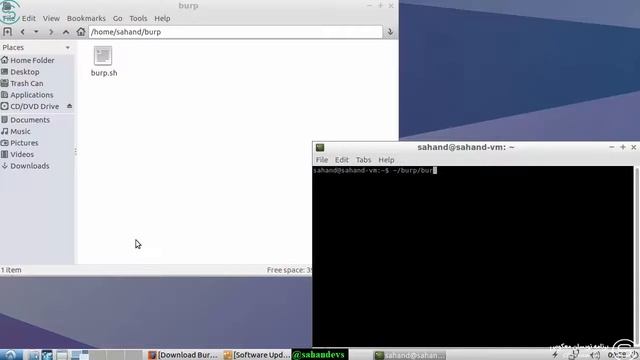Viewport: 640px width, 360px height.
Task: Open the taskbar start menu button
Action: coord(10,355)
